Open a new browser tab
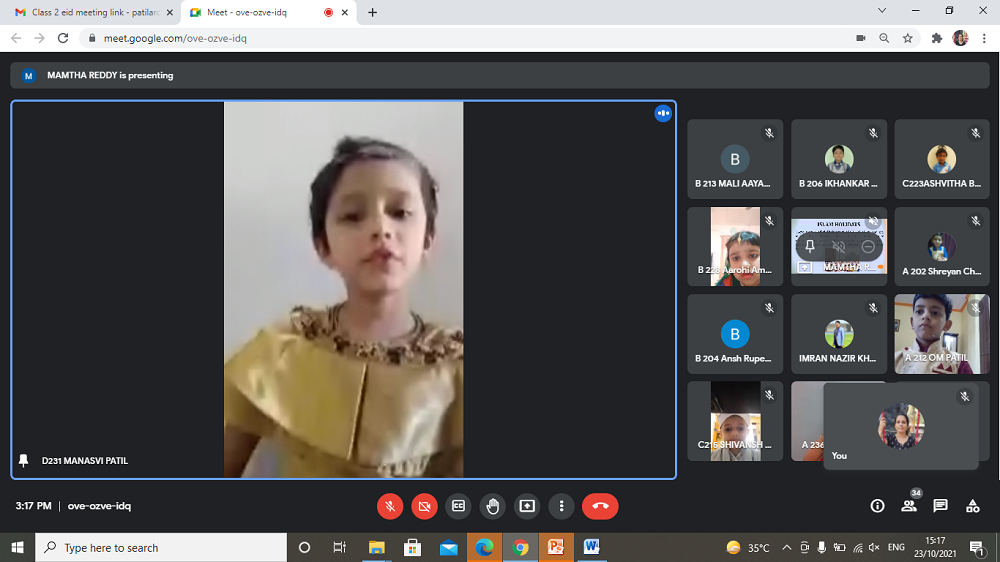 pyautogui.click(x=373, y=12)
